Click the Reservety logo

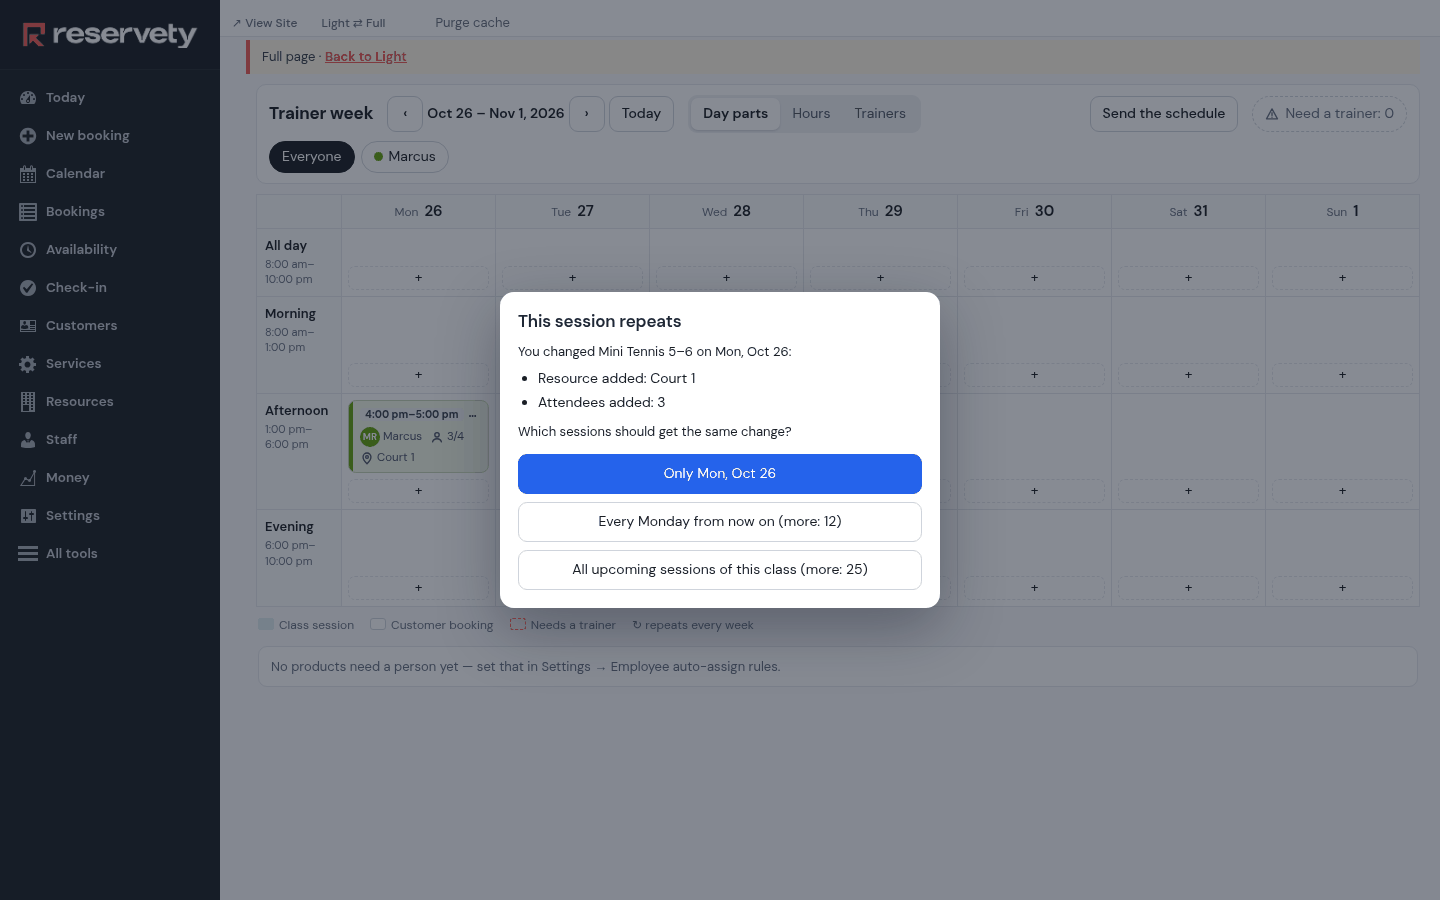[x=110, y=35]
